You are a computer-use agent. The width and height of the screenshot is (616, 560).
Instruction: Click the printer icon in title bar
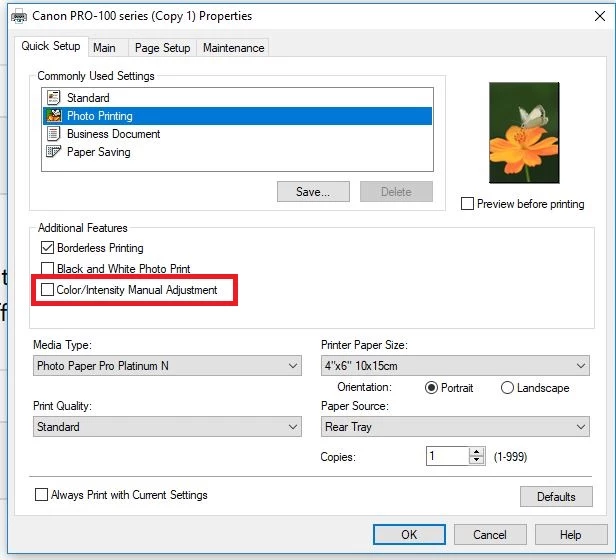click(x=18, y=16)
